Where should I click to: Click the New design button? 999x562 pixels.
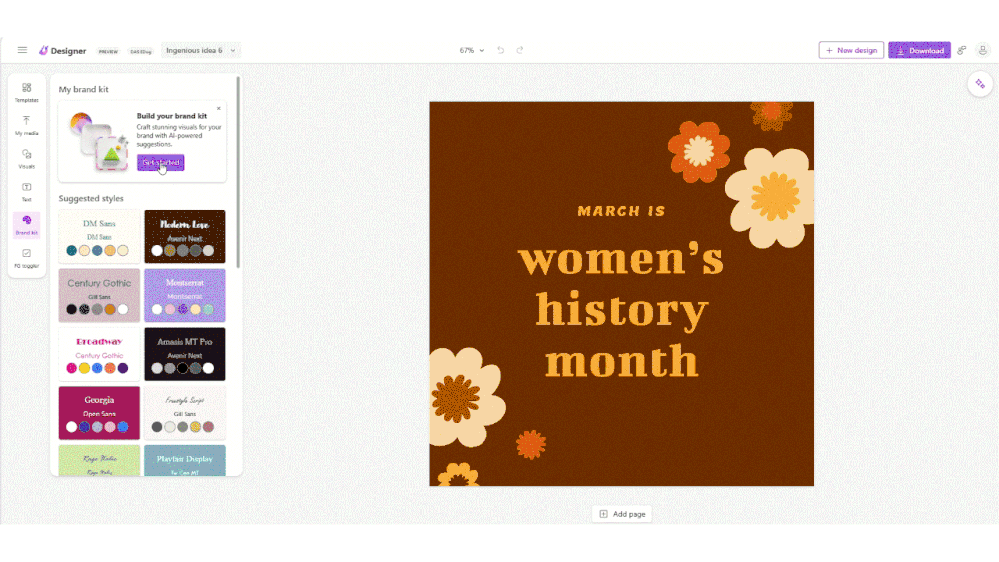(x=851, y=50)
